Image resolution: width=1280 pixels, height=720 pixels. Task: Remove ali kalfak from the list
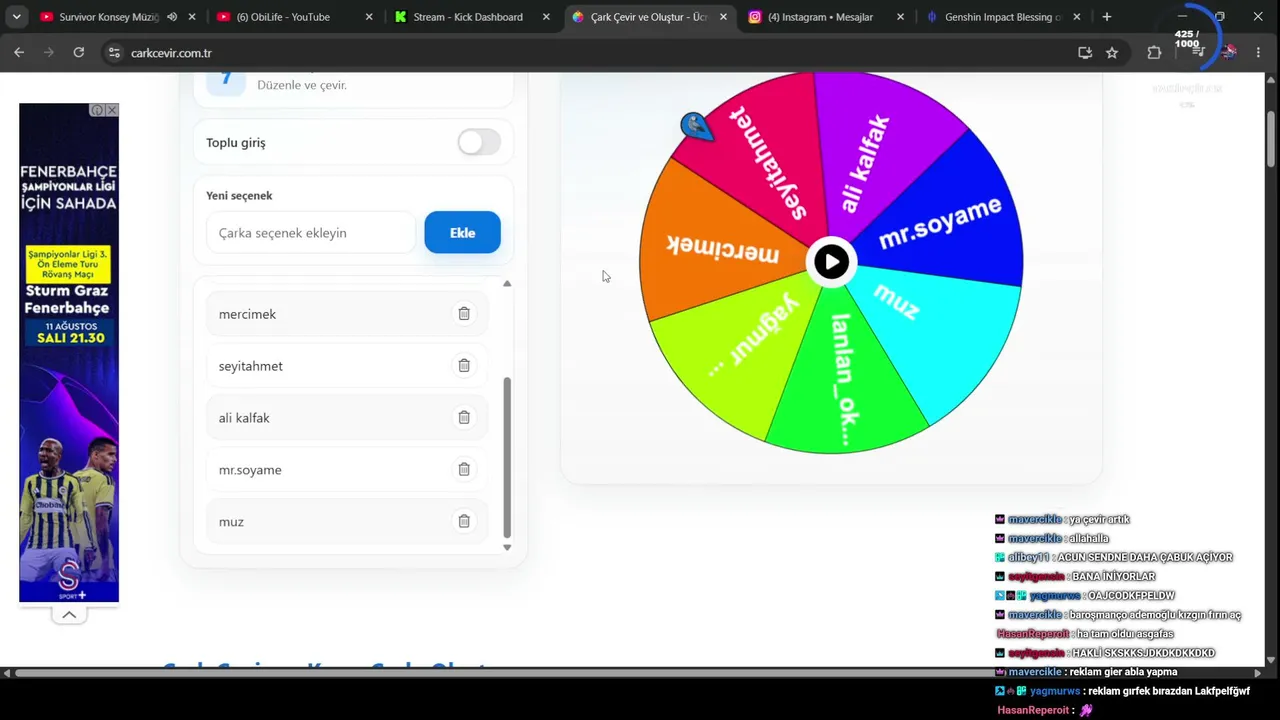pyautogui.click(x=464, y=418)
